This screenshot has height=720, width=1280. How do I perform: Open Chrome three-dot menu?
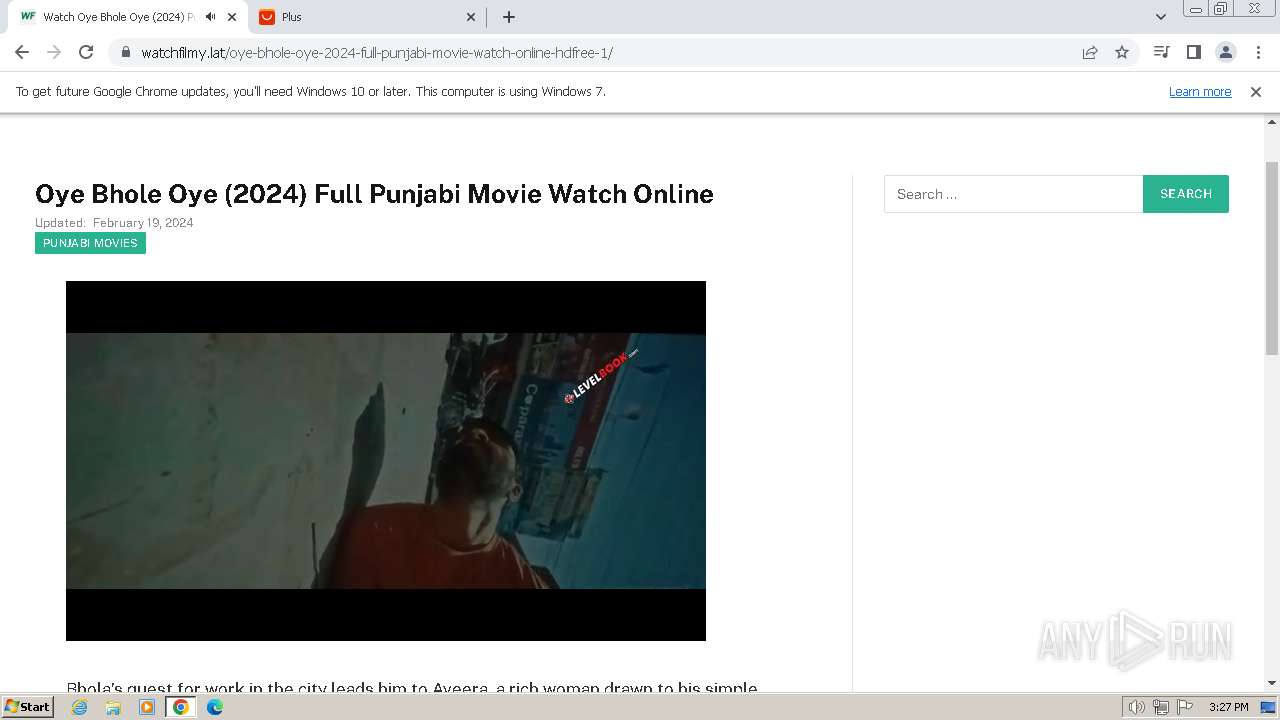(1258, 52)
